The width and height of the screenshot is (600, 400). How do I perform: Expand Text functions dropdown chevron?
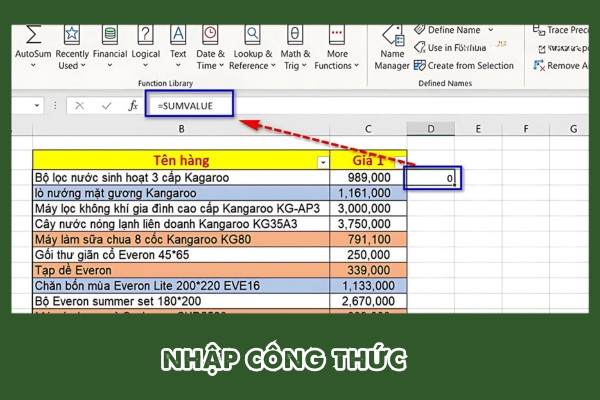coord(178,65)
